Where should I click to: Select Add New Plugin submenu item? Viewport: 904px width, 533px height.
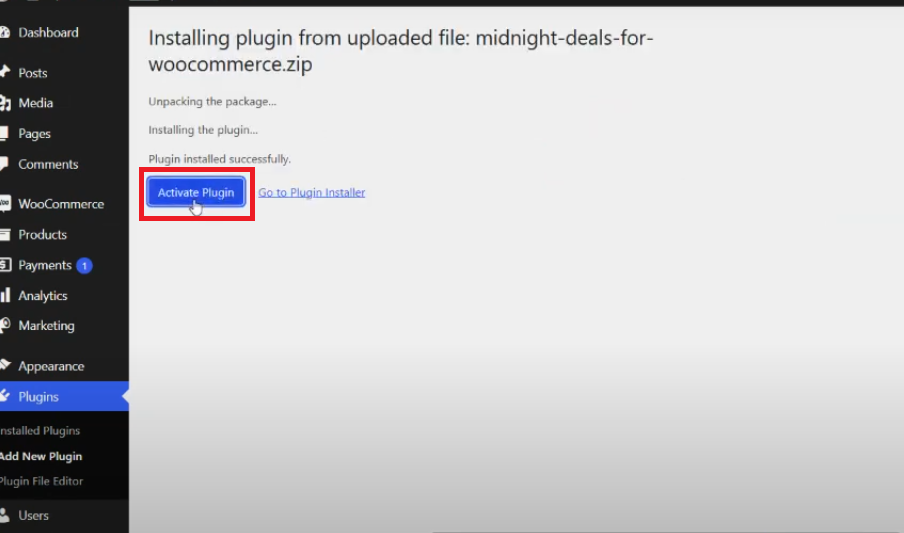(41, 456)
